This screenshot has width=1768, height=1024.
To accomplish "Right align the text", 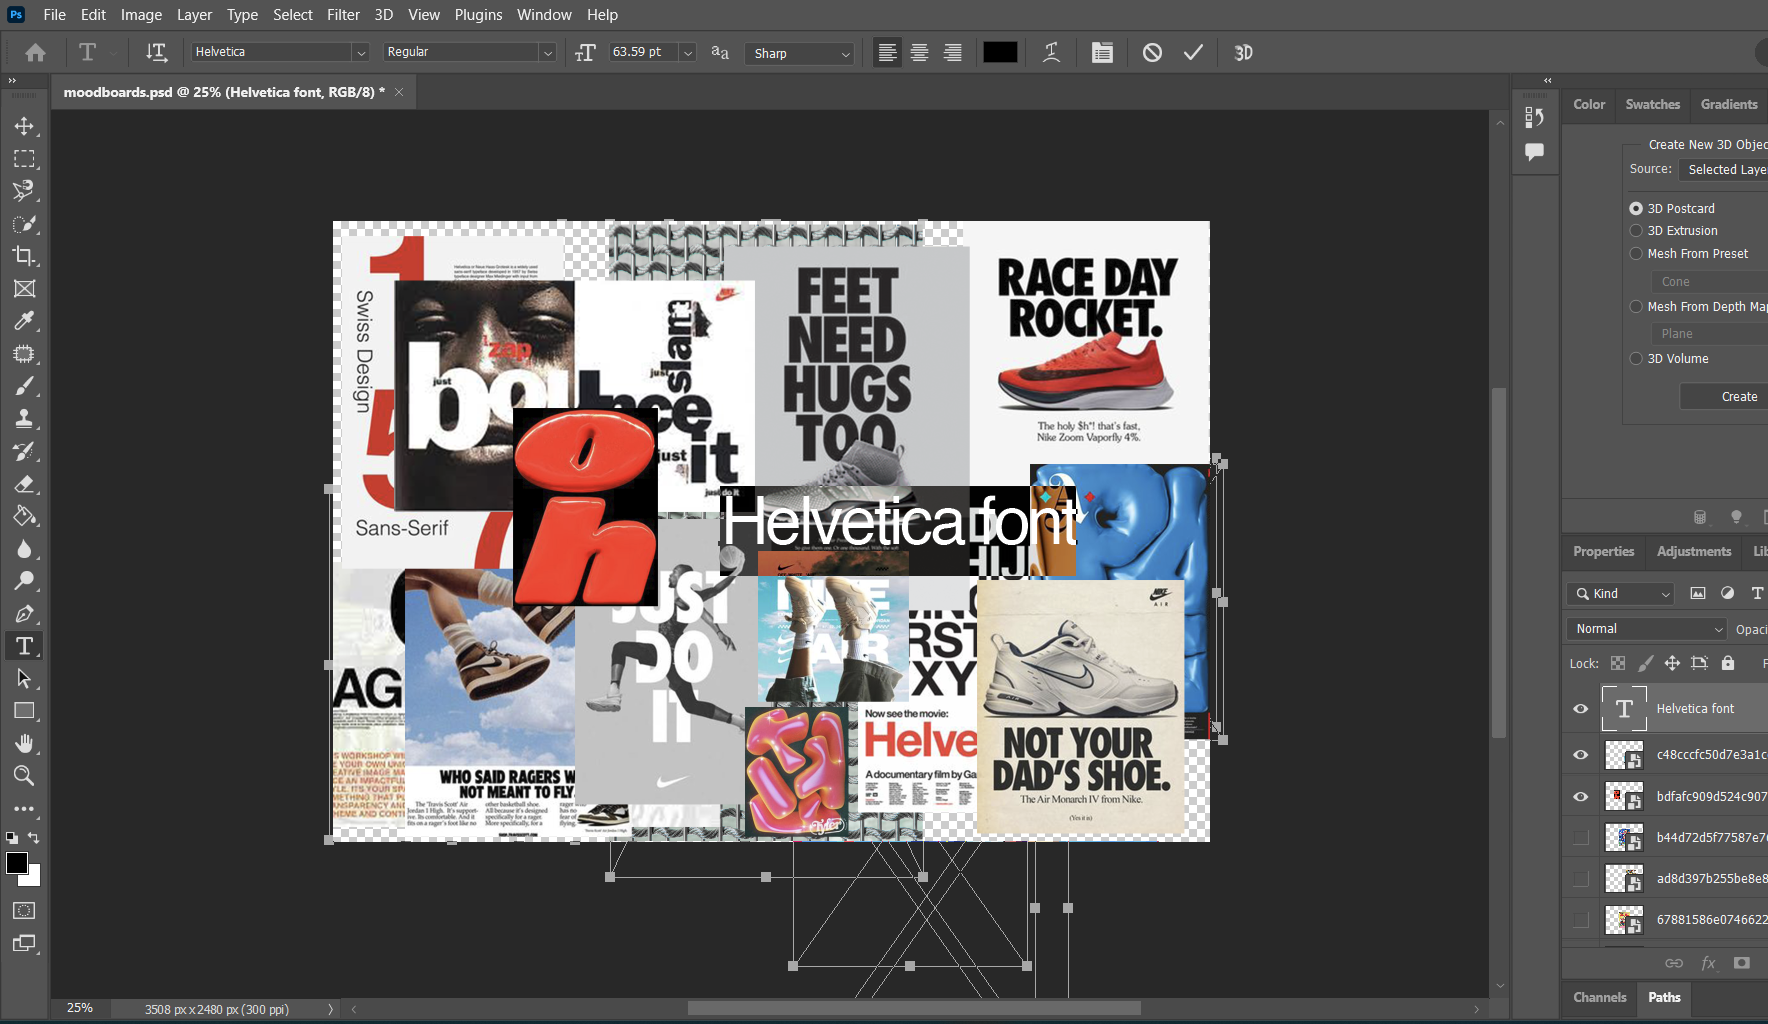I will (x=953, y=53).
